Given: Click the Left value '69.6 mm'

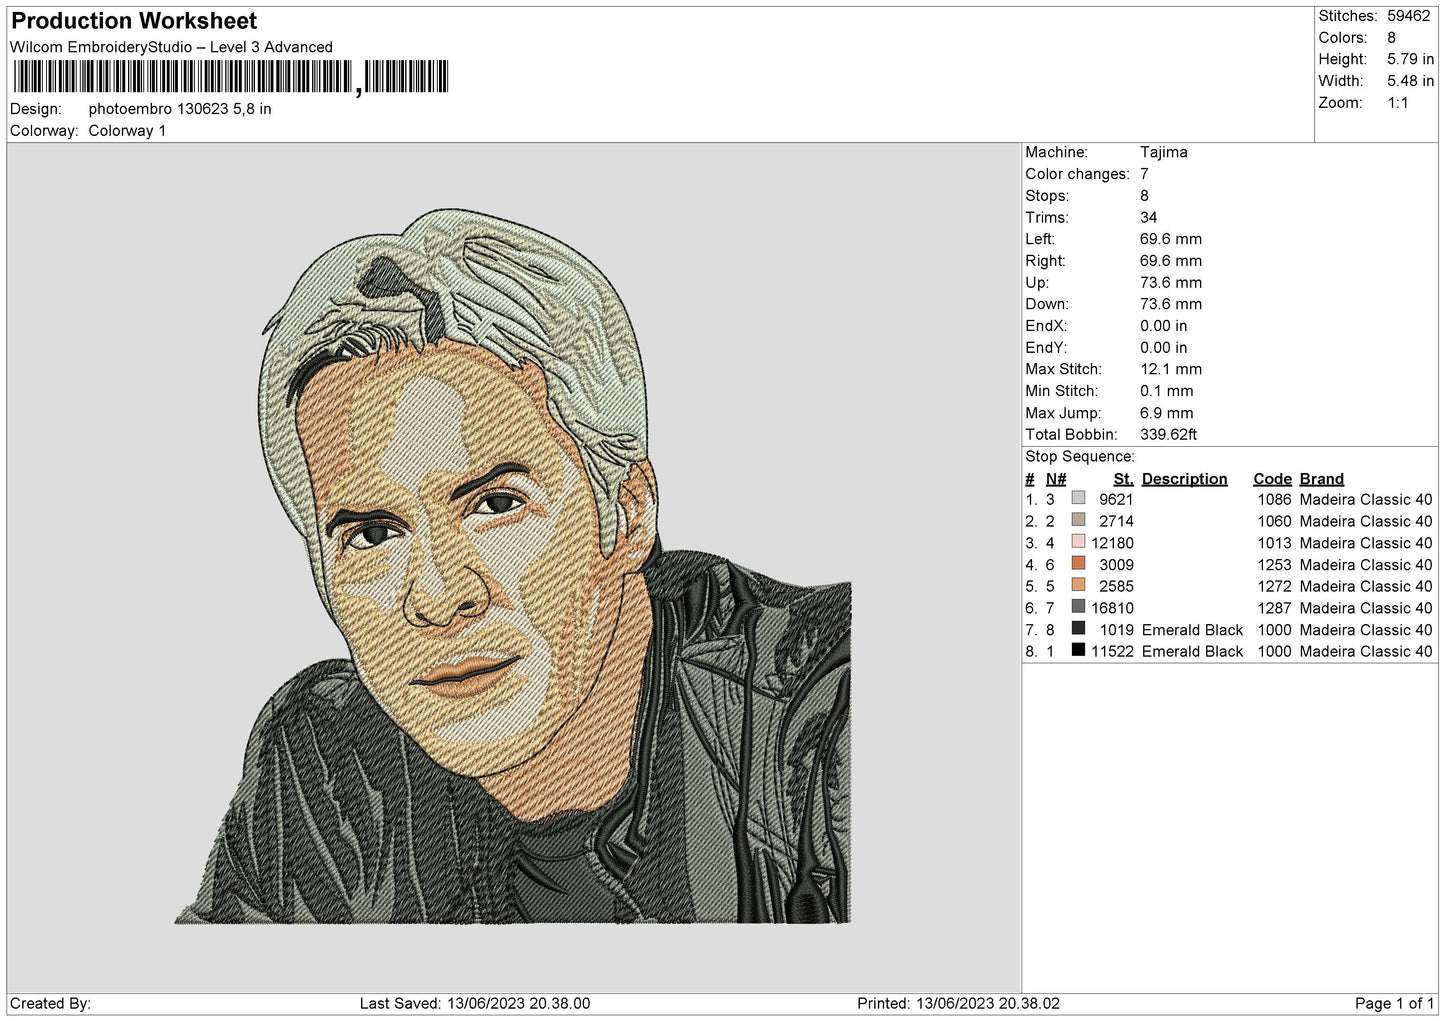Looking at the screenshot, I should point(1171,239).
